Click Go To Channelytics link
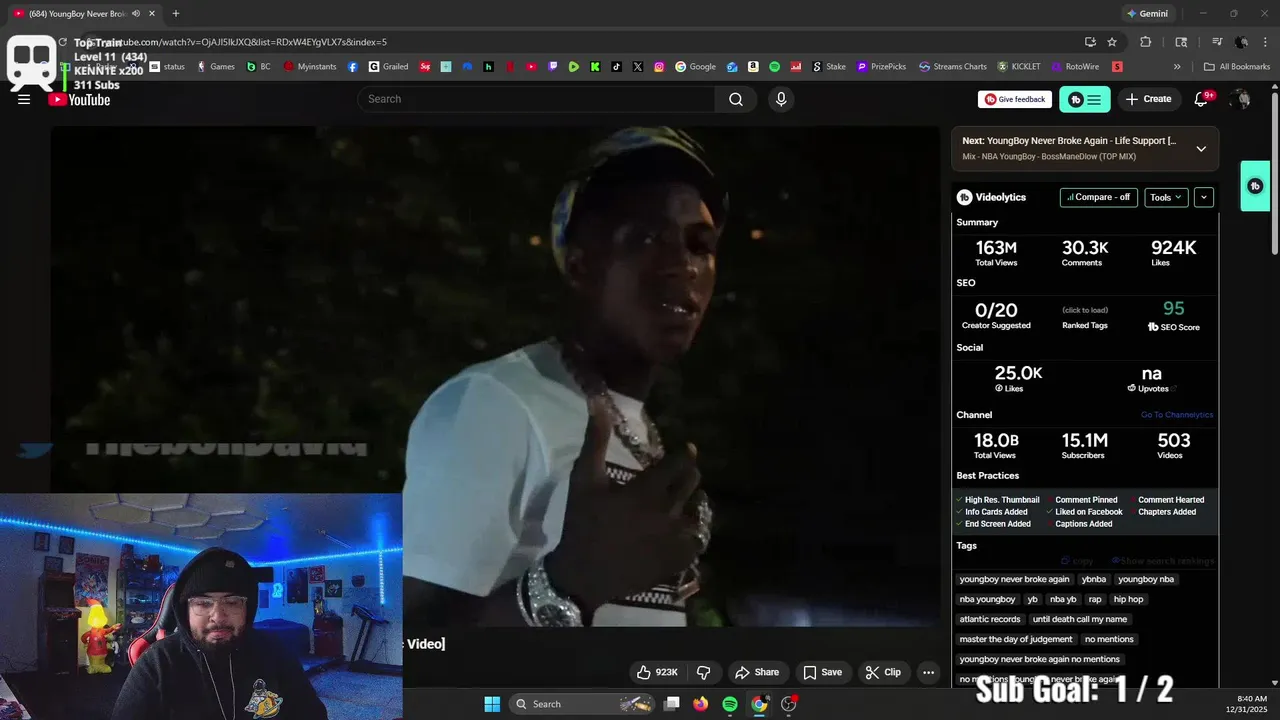 click(x=1177, y=415)
